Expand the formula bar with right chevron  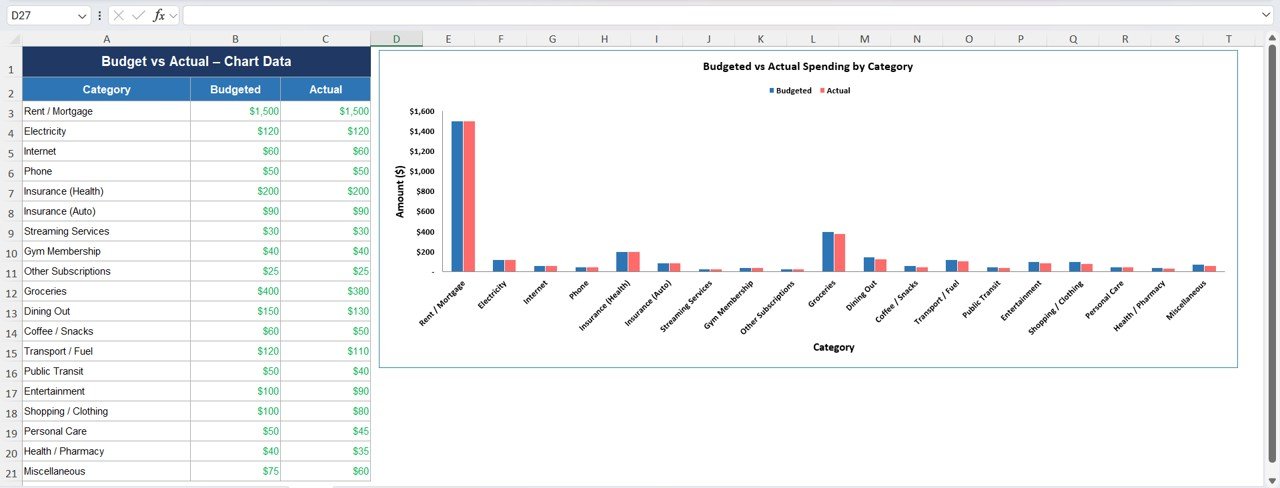(1266, 15)
